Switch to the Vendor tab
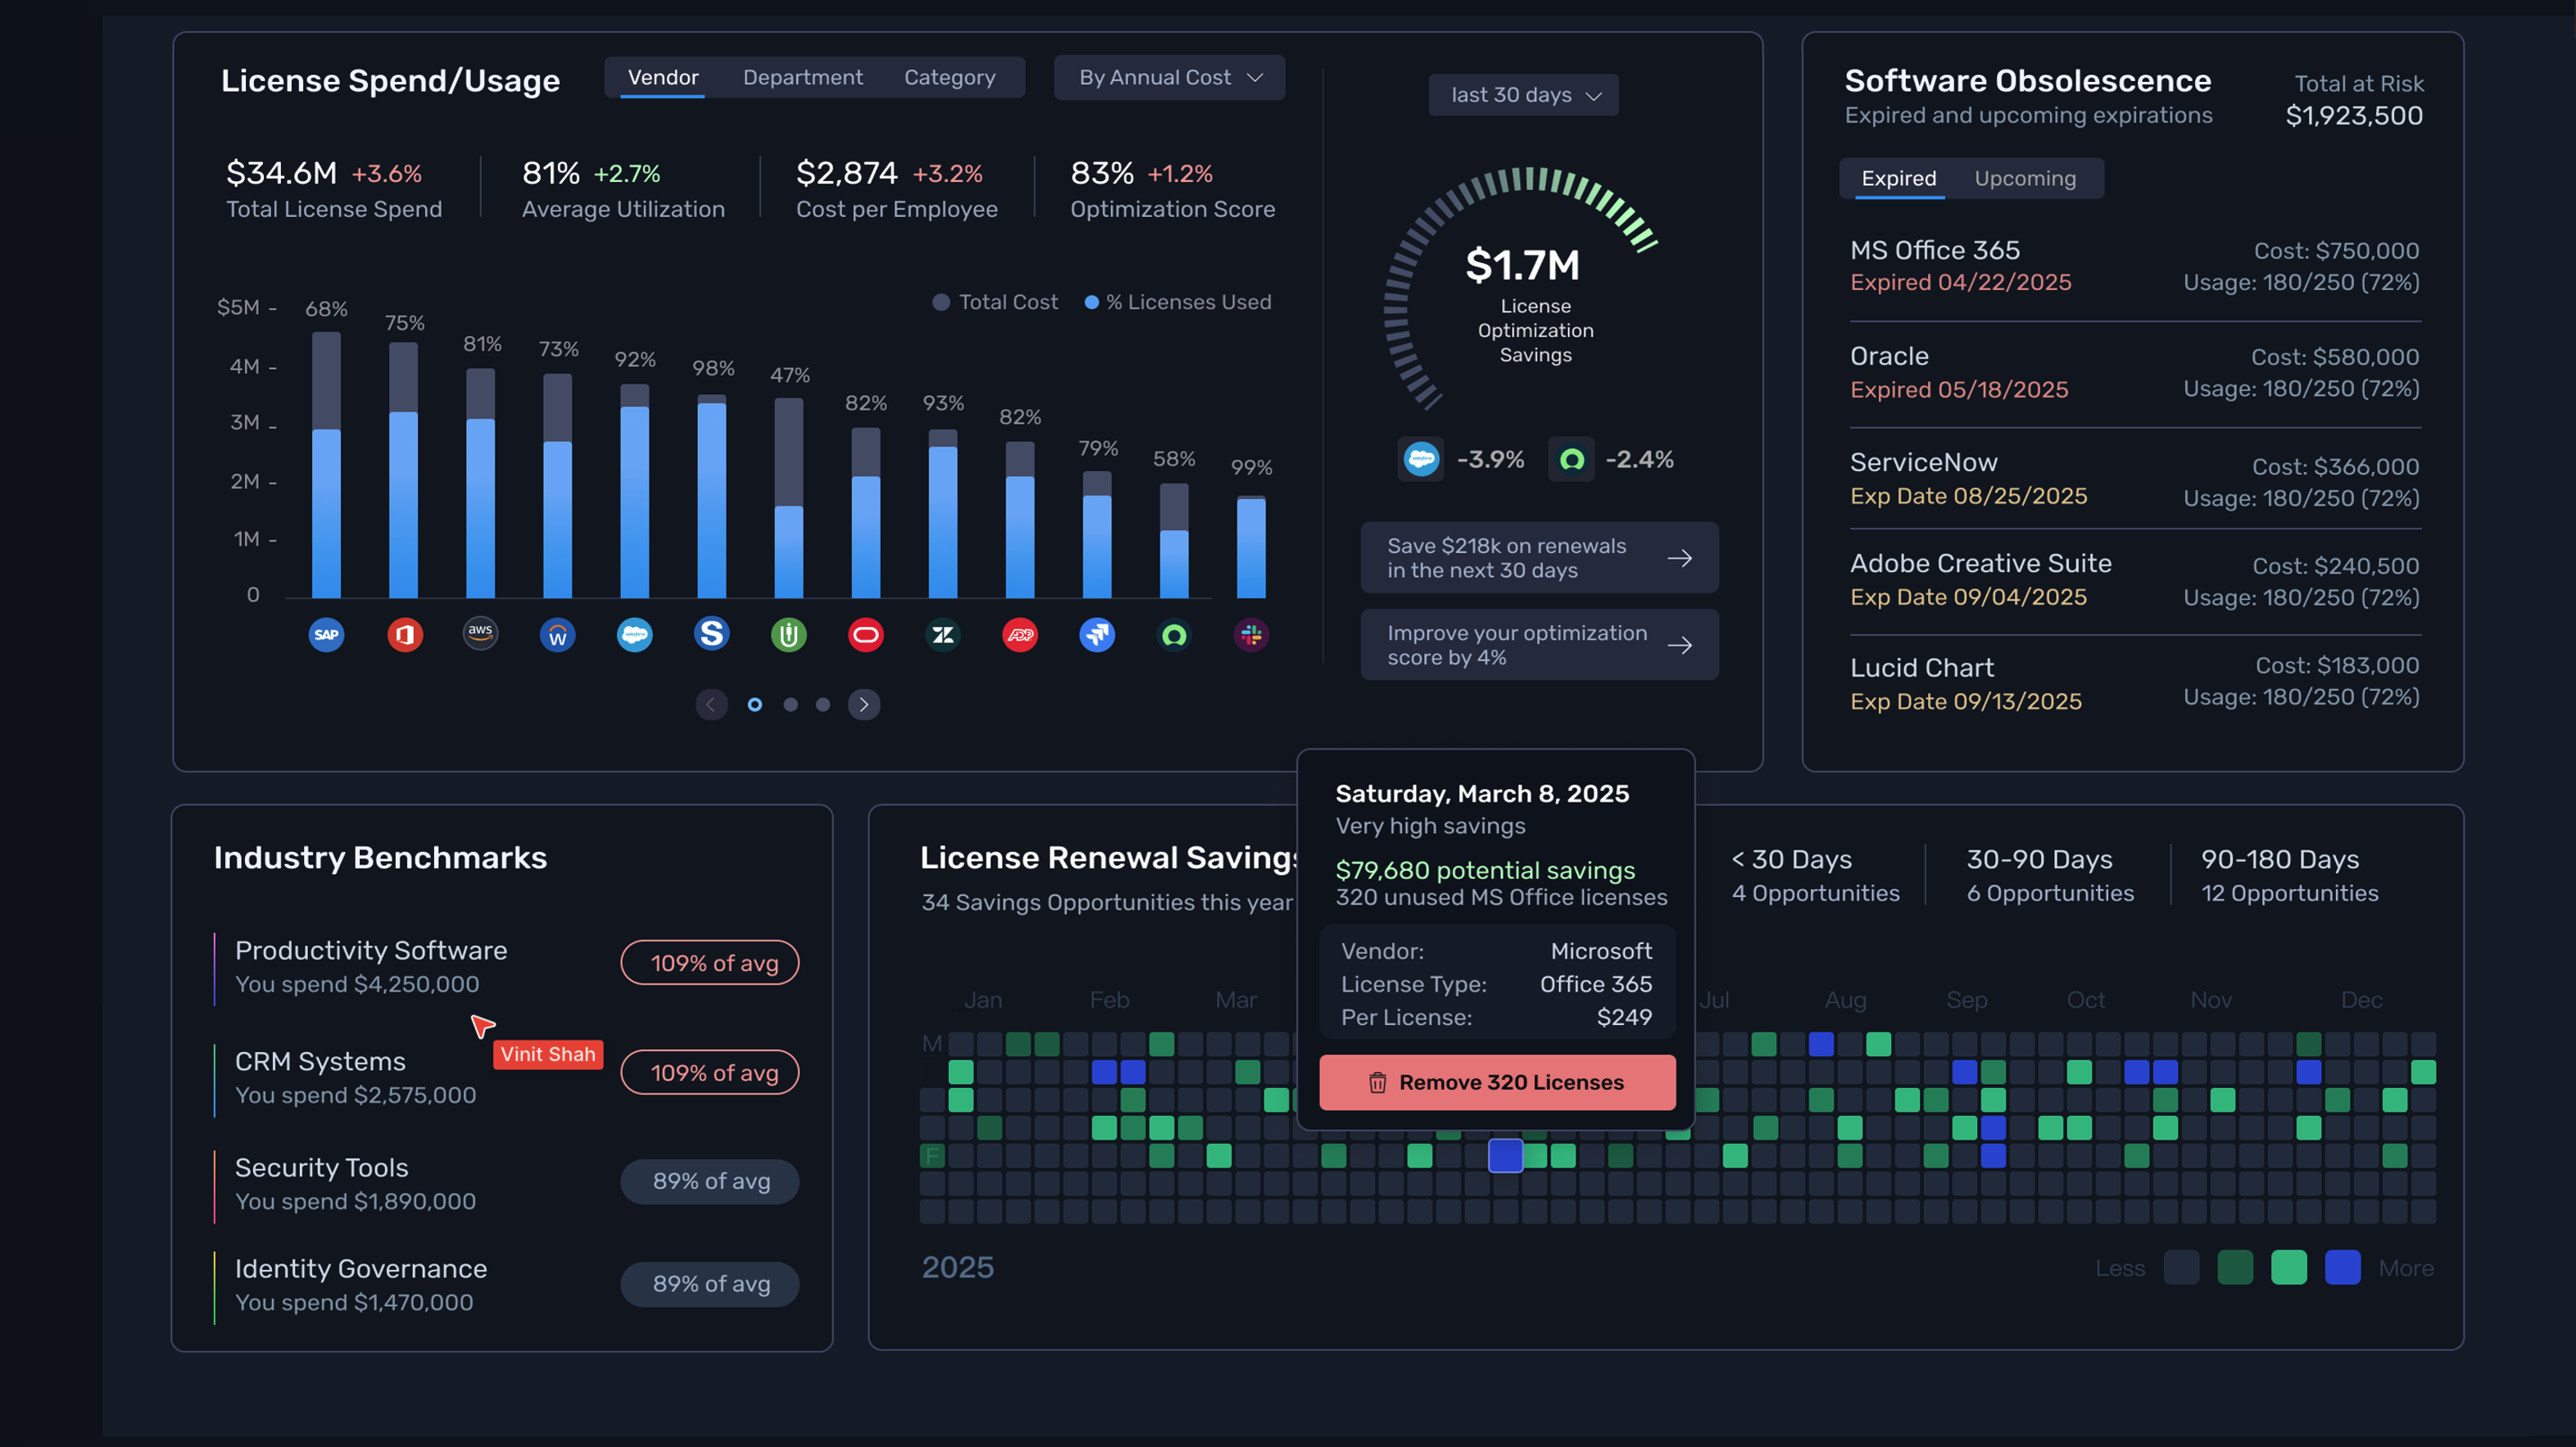 click(663, 77)
